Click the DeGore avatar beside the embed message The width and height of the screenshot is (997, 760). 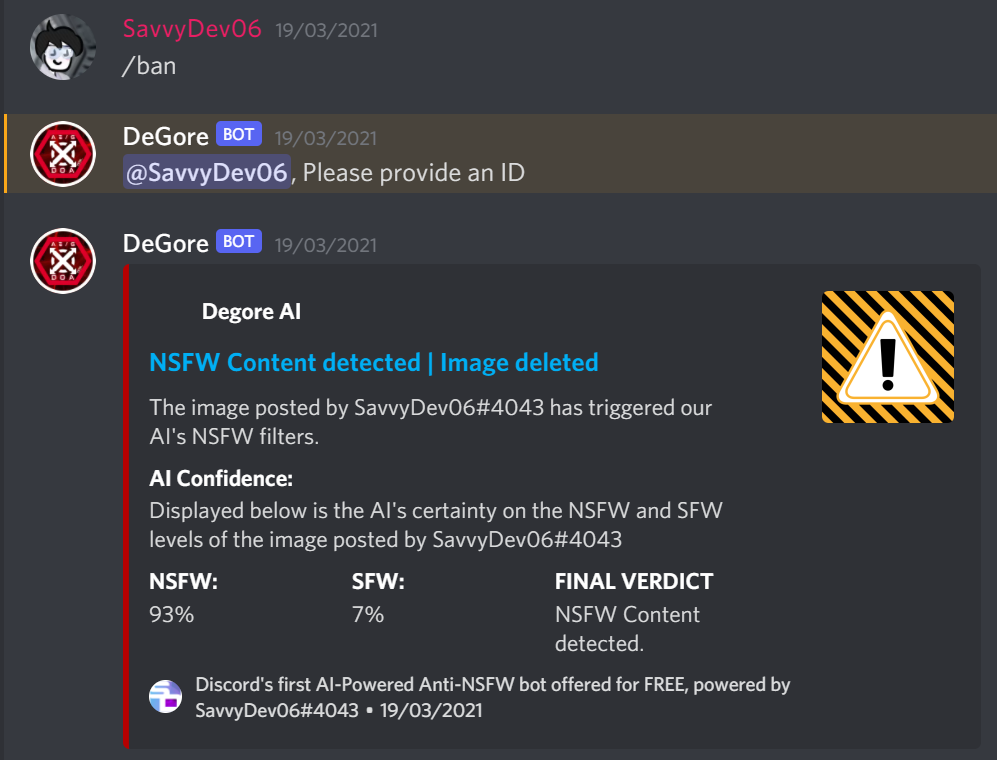[62, 261]
